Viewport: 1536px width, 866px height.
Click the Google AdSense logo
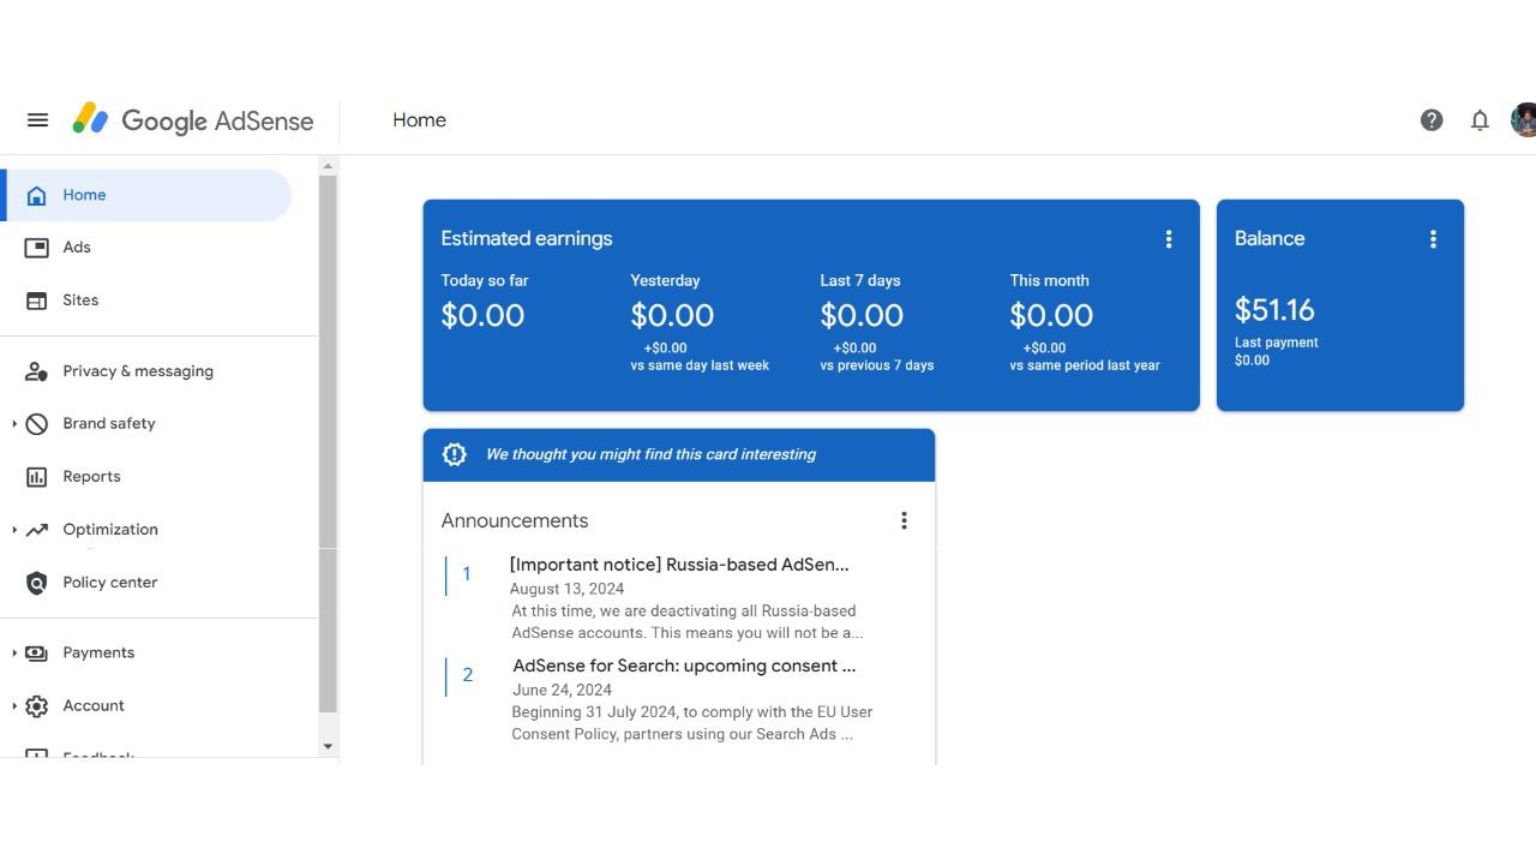tap(193, 120)
